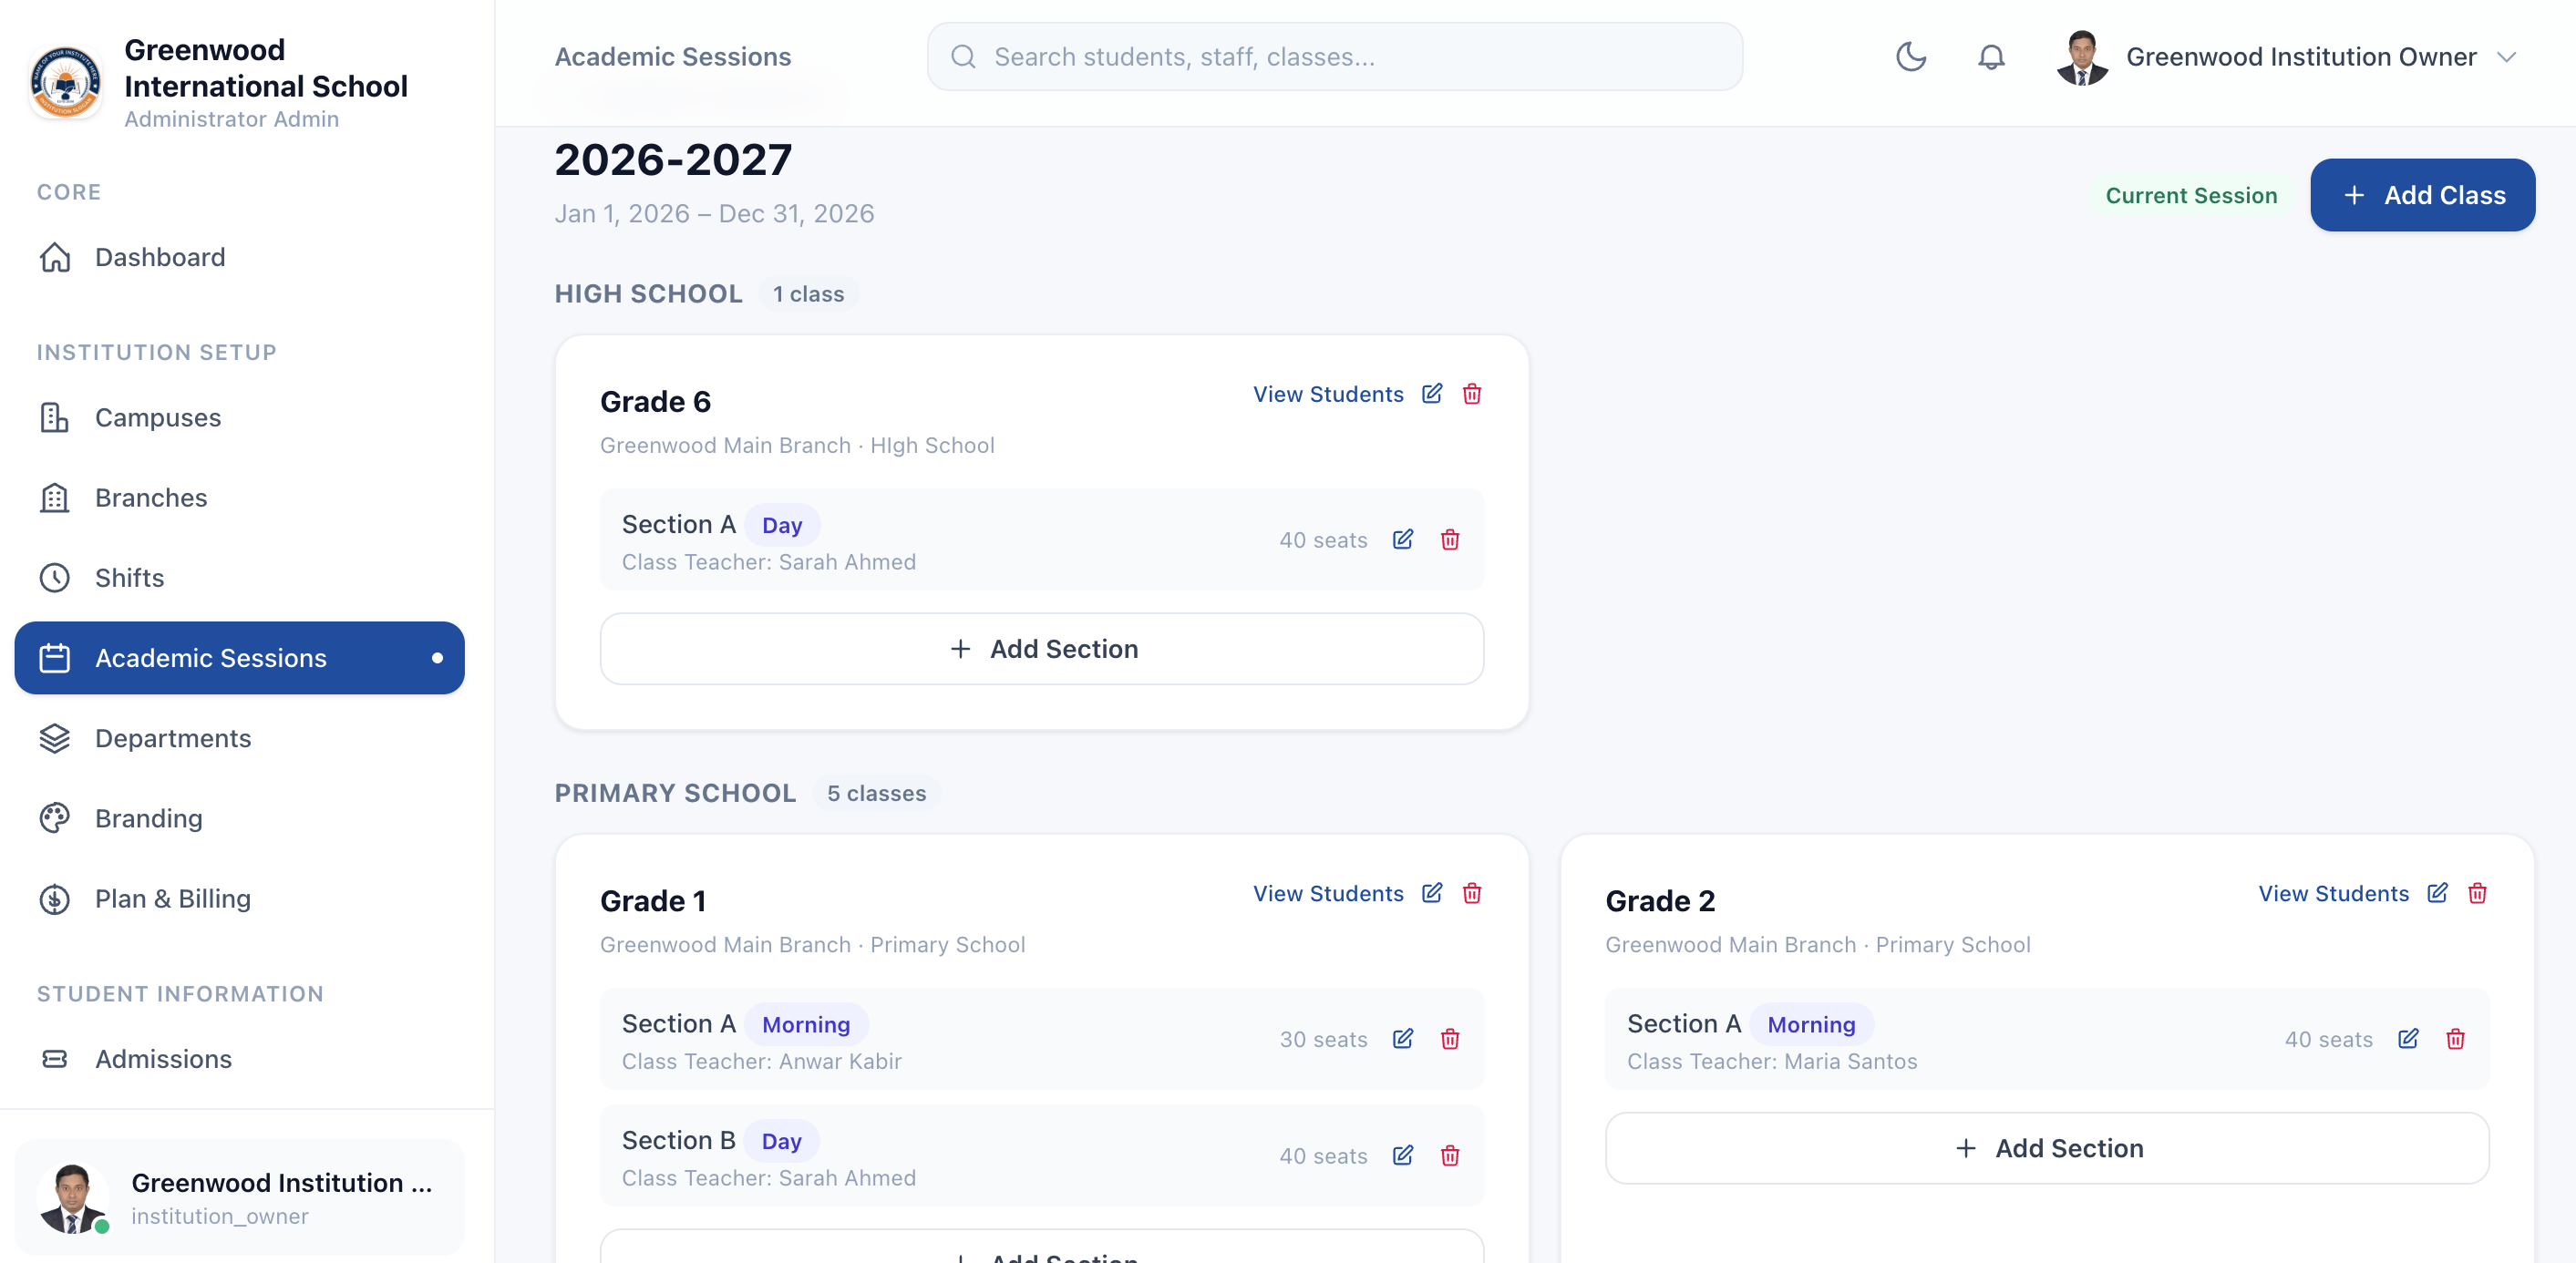
Task: View Students for Grade 6
Action: pos(1328,394)
